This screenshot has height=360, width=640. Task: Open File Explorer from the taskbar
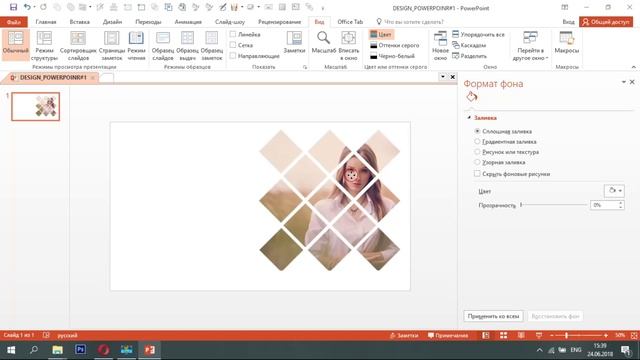click(x=58, y=350)
